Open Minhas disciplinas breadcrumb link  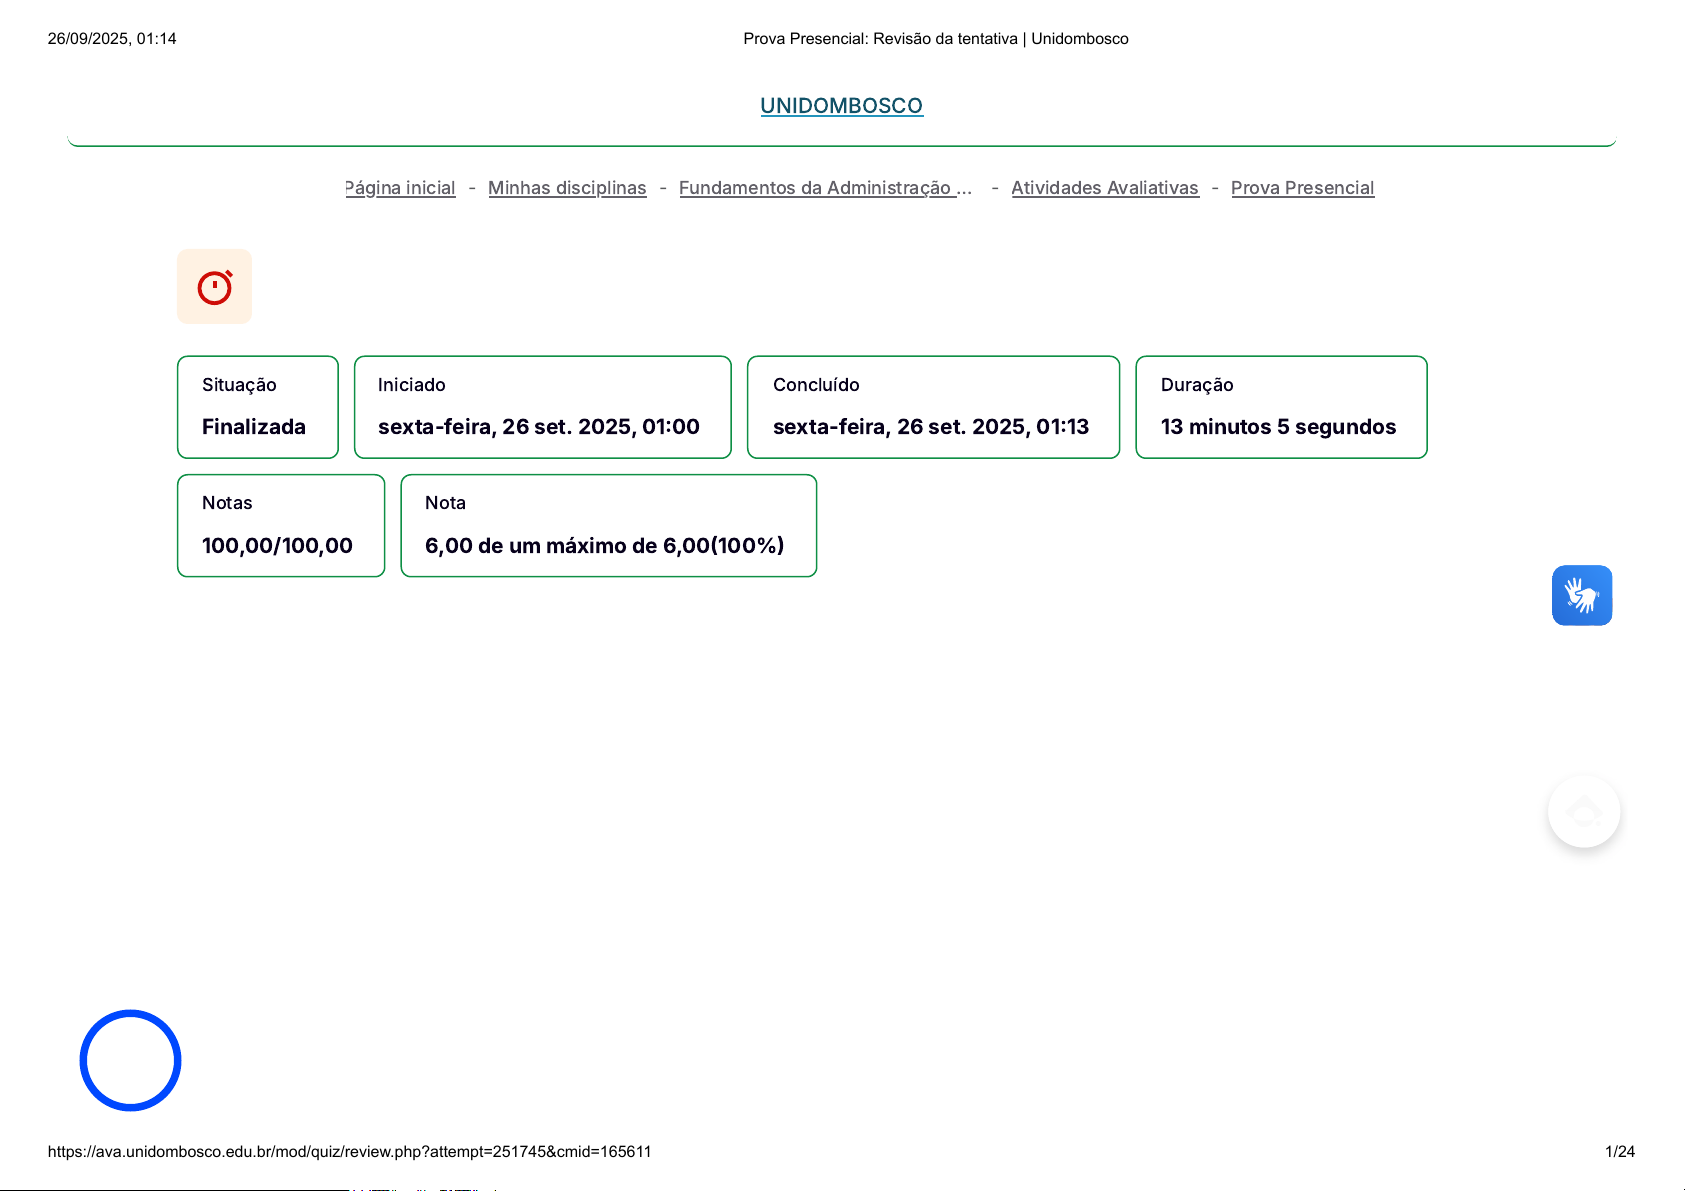pyautogui.click(x=567, y=188)
